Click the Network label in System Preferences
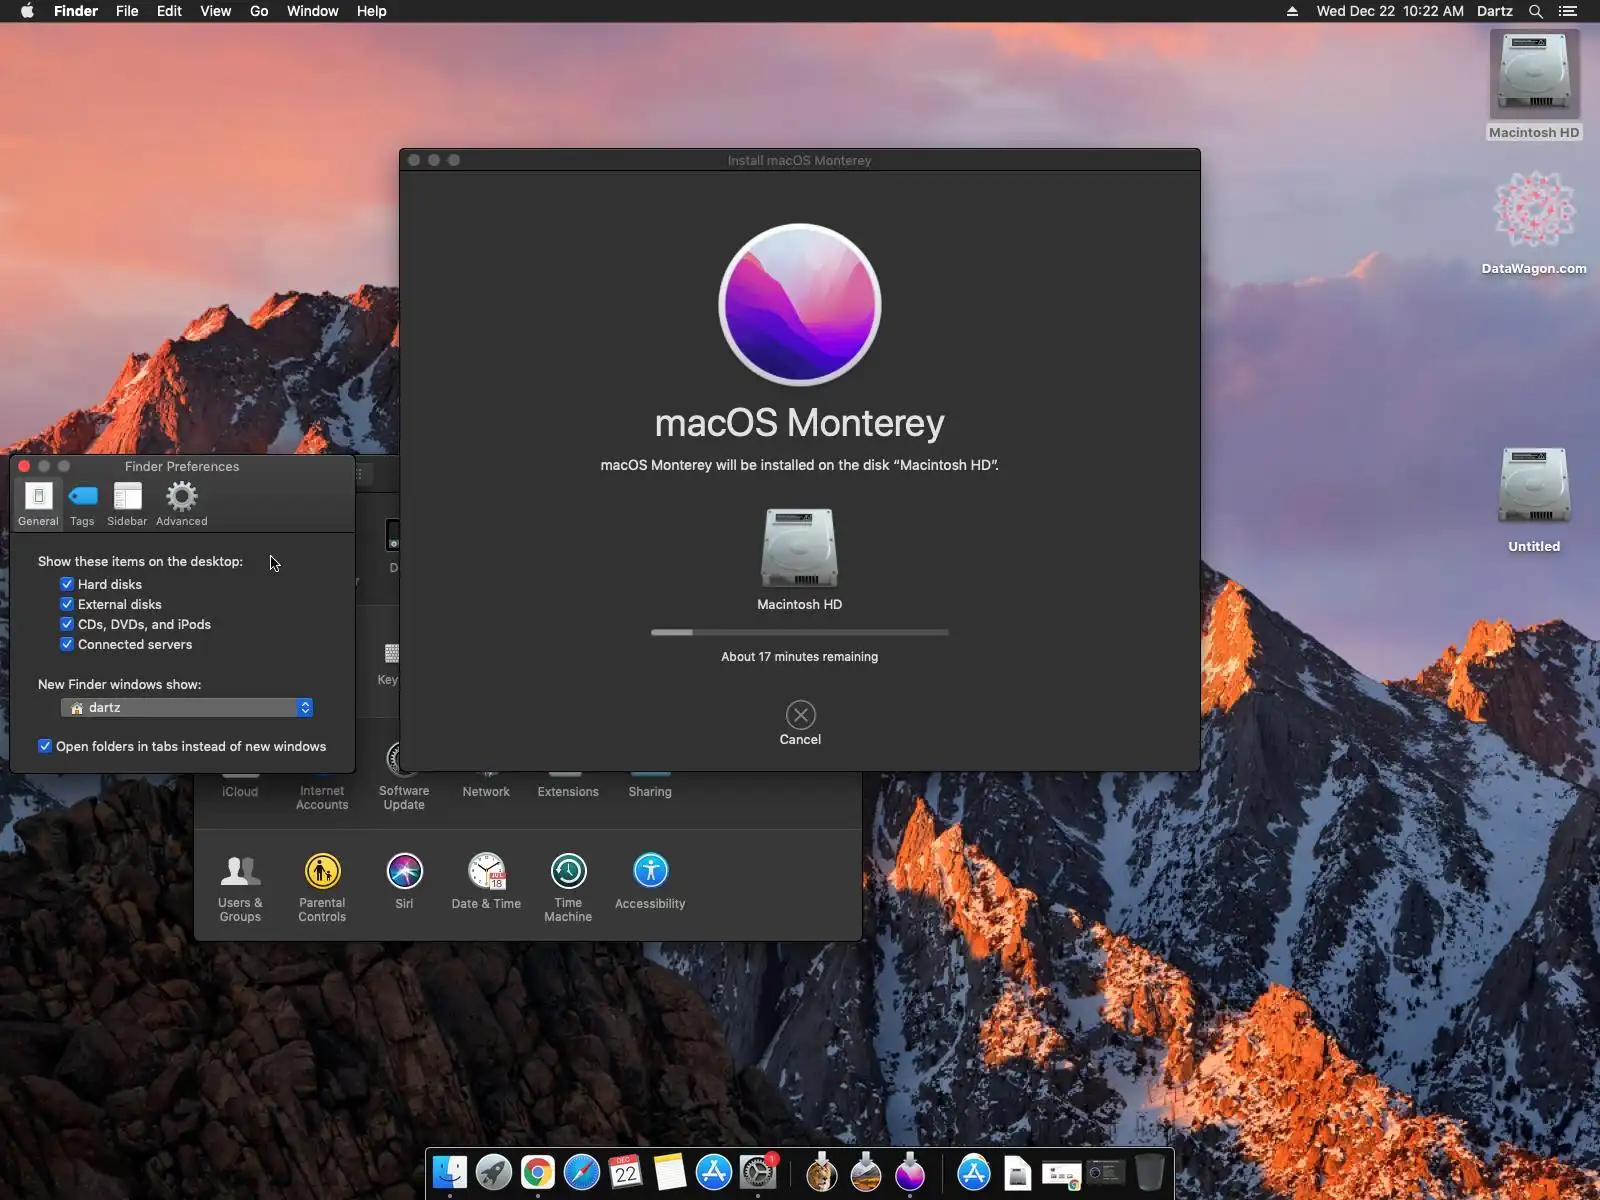The image size is (1600, 1200). 486,792
